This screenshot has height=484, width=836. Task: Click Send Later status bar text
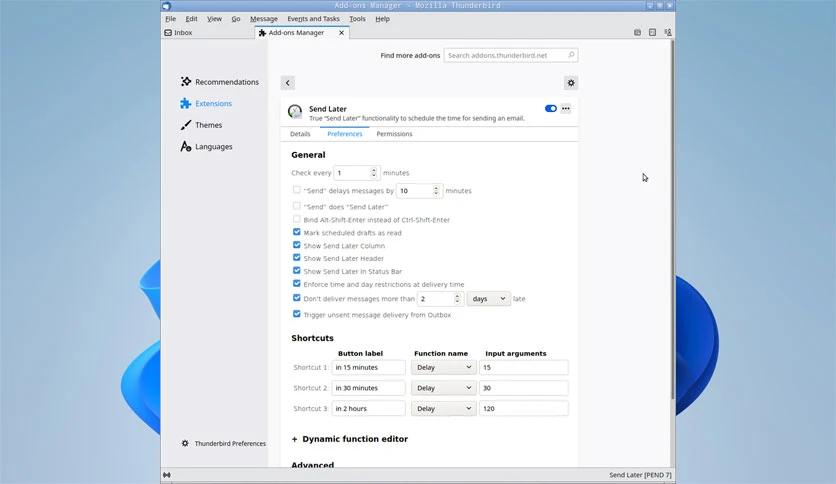pyautogui.click(x=640, y=475)
